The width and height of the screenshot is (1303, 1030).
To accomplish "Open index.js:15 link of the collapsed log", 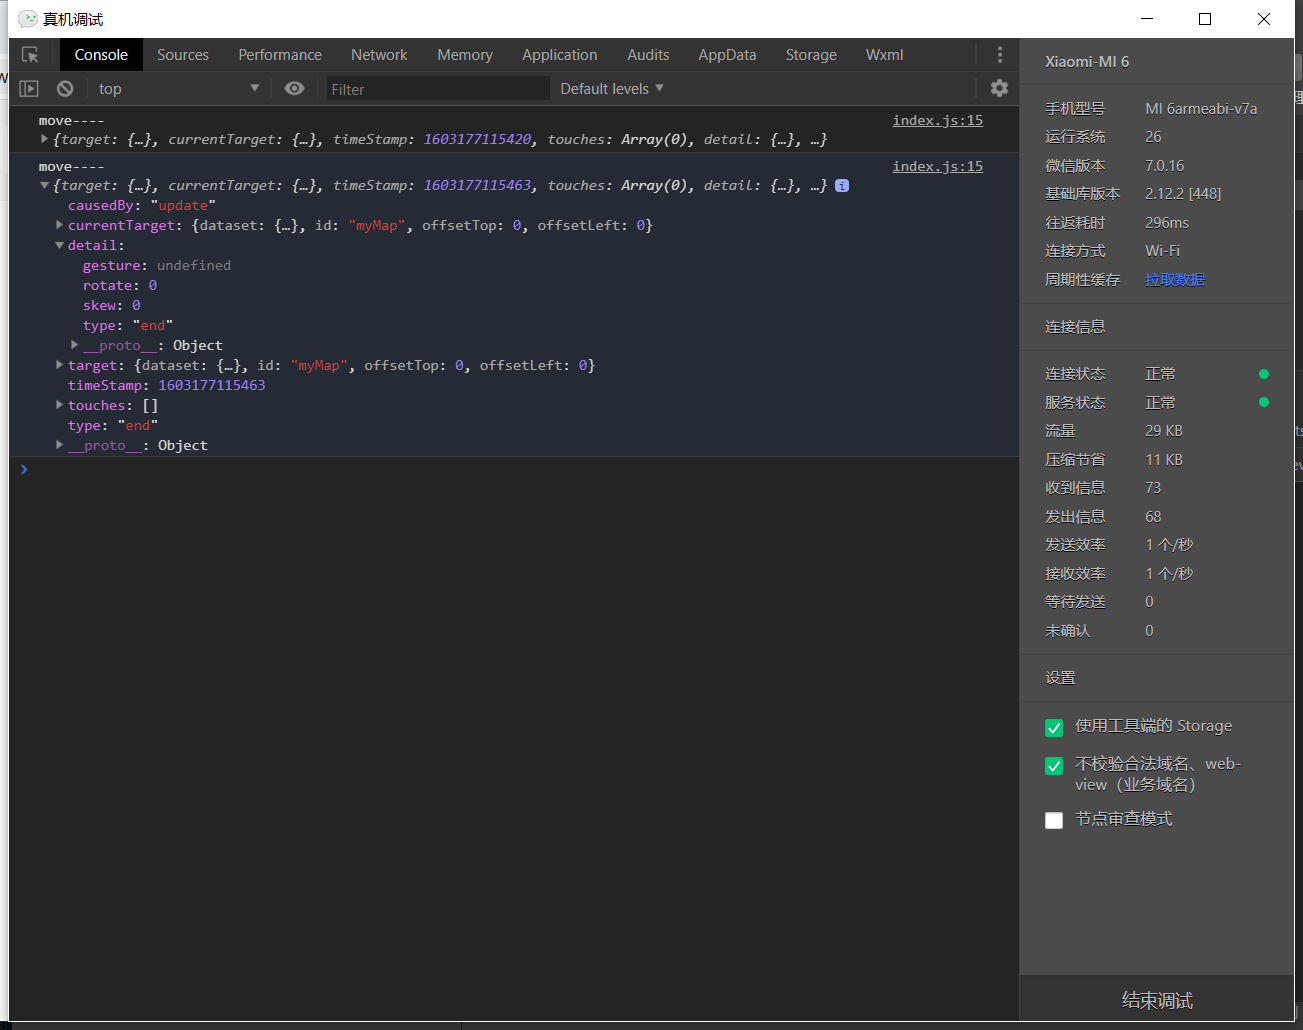I will [938, 120].
